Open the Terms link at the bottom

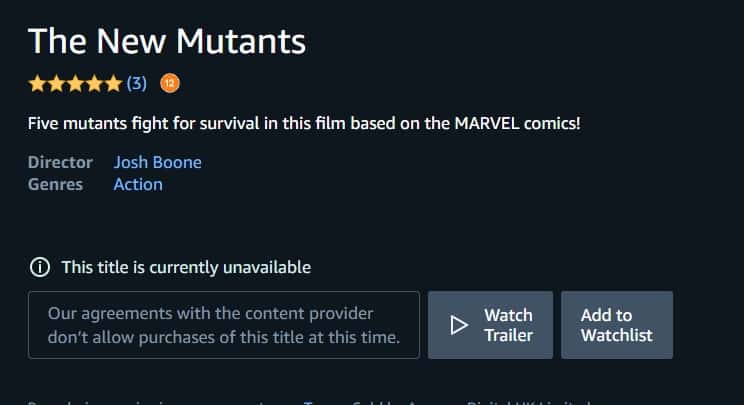click(324, 402)
